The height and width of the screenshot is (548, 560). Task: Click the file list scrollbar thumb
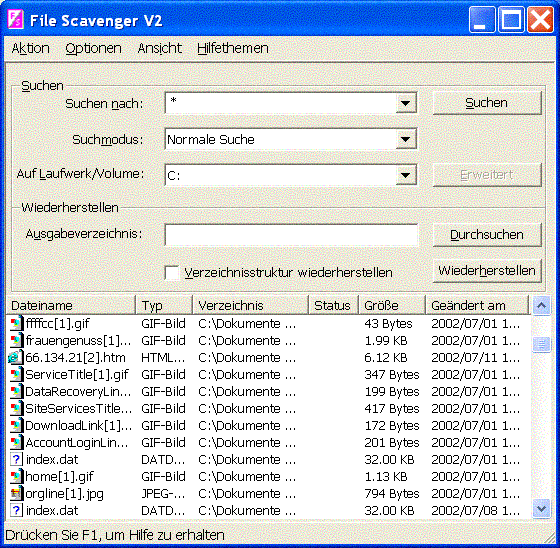(x=541, y=344)
